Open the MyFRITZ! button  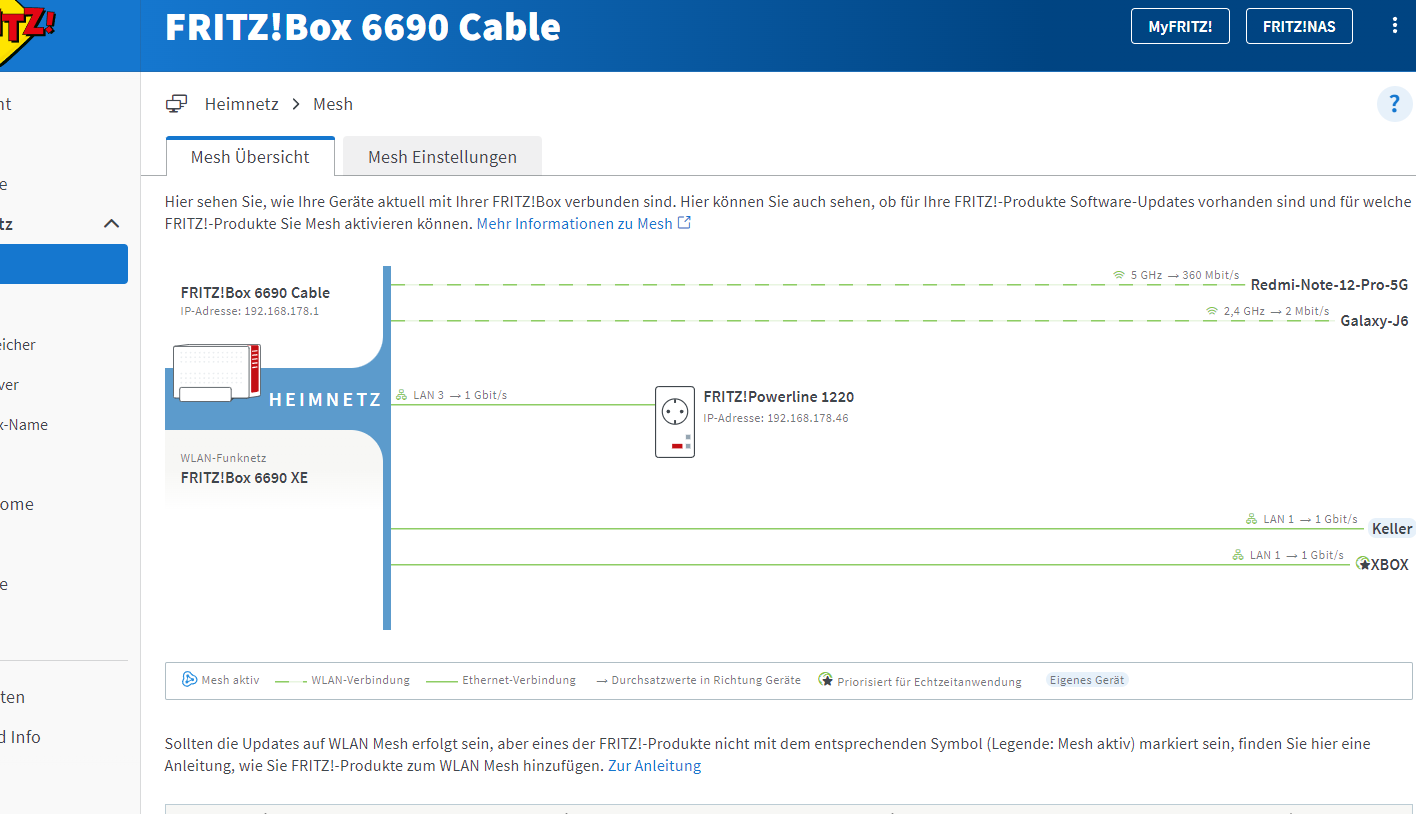1180,26
